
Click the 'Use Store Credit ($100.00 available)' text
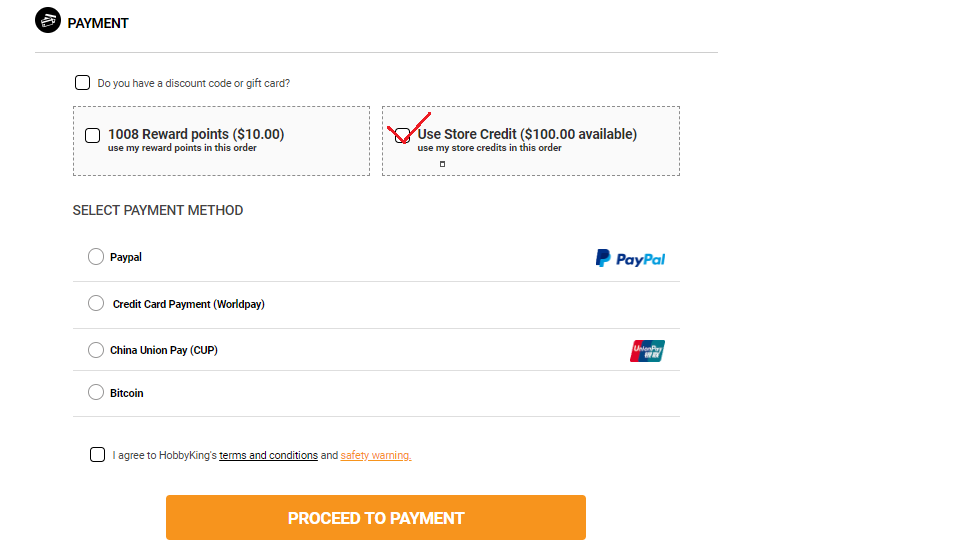point(527,134)
